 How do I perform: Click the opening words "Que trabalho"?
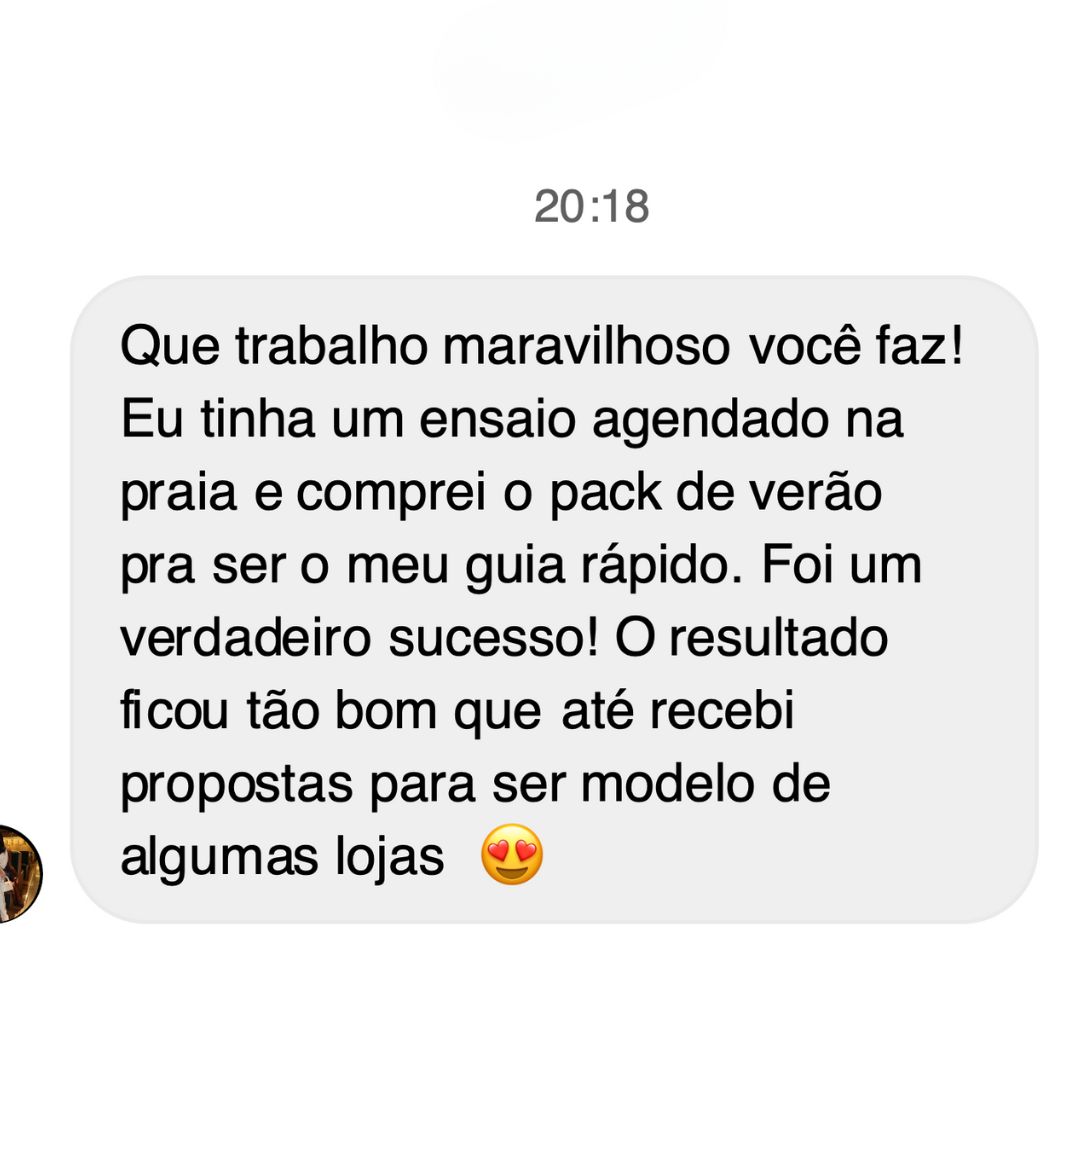tap(274, 346)
